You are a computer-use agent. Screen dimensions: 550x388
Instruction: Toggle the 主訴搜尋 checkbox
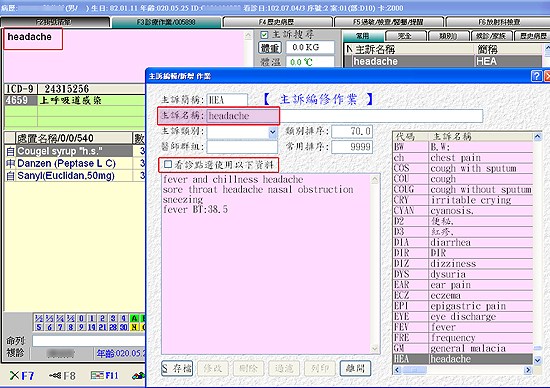tap(264, 35)
